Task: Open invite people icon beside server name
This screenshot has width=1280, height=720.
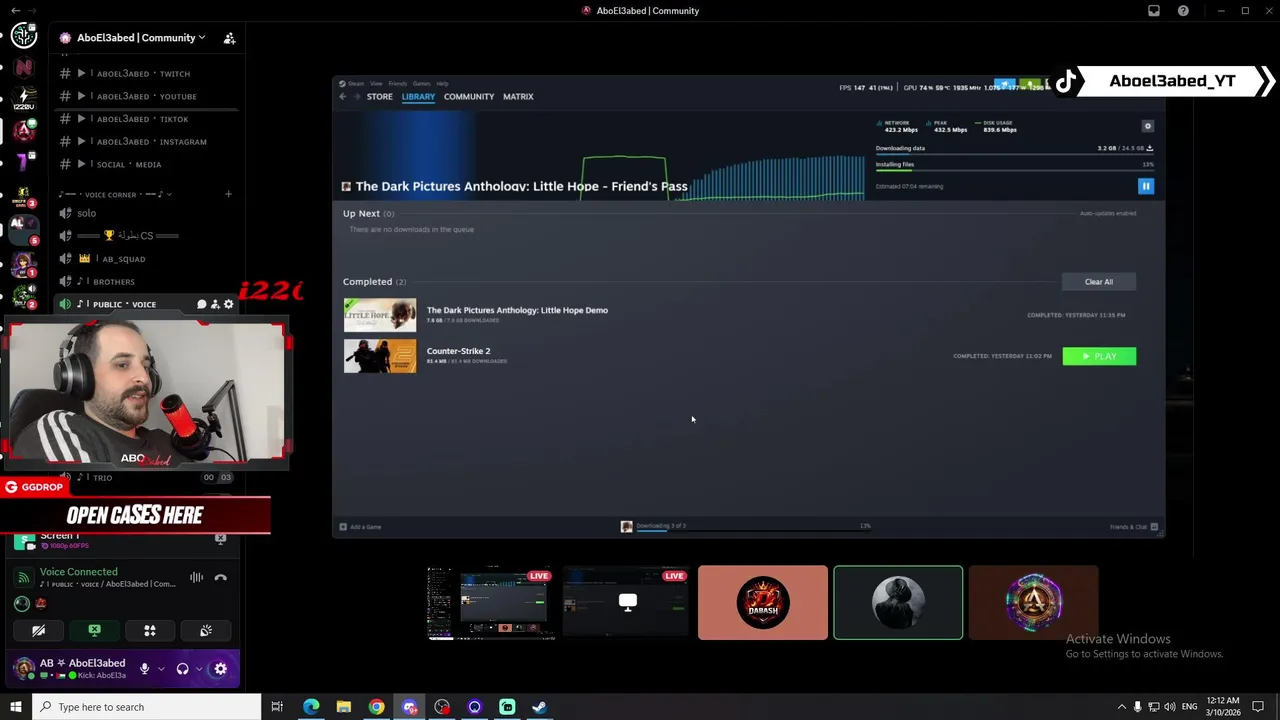Action: pyautogui.click(x=229, y=38)
